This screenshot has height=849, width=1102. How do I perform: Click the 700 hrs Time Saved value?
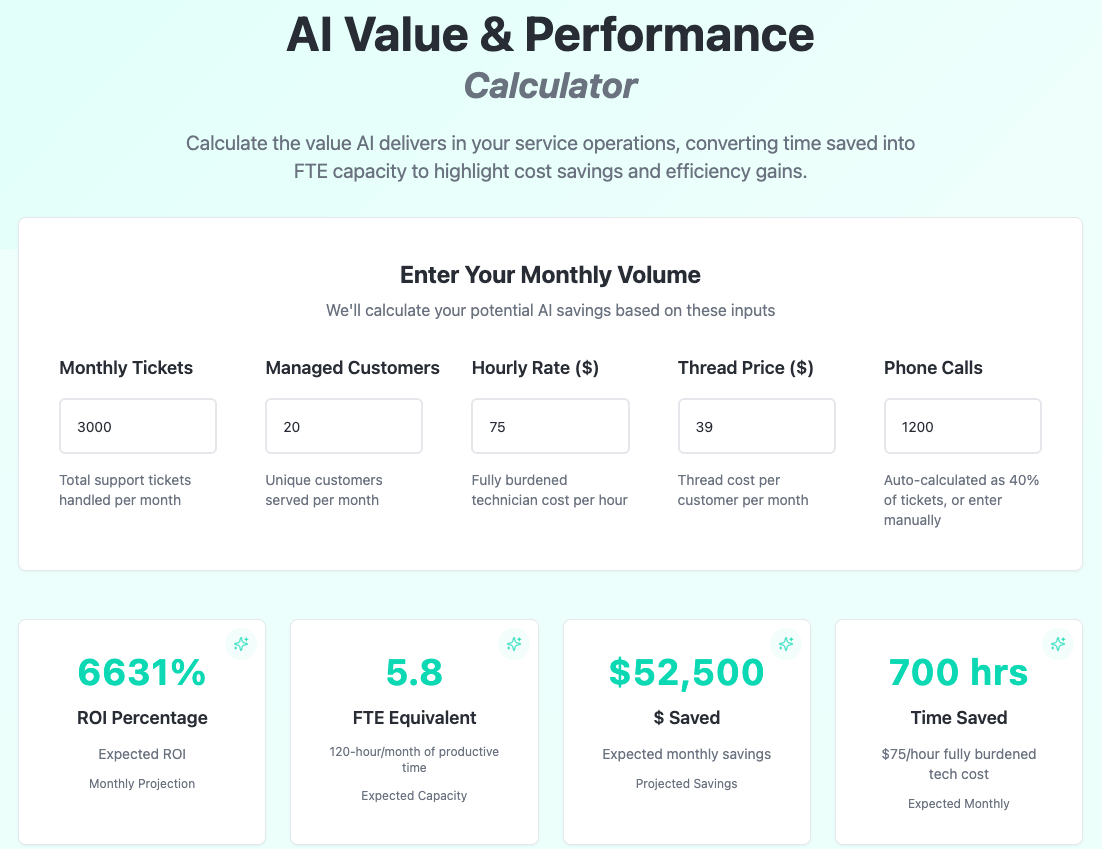[x=958, y=673]
